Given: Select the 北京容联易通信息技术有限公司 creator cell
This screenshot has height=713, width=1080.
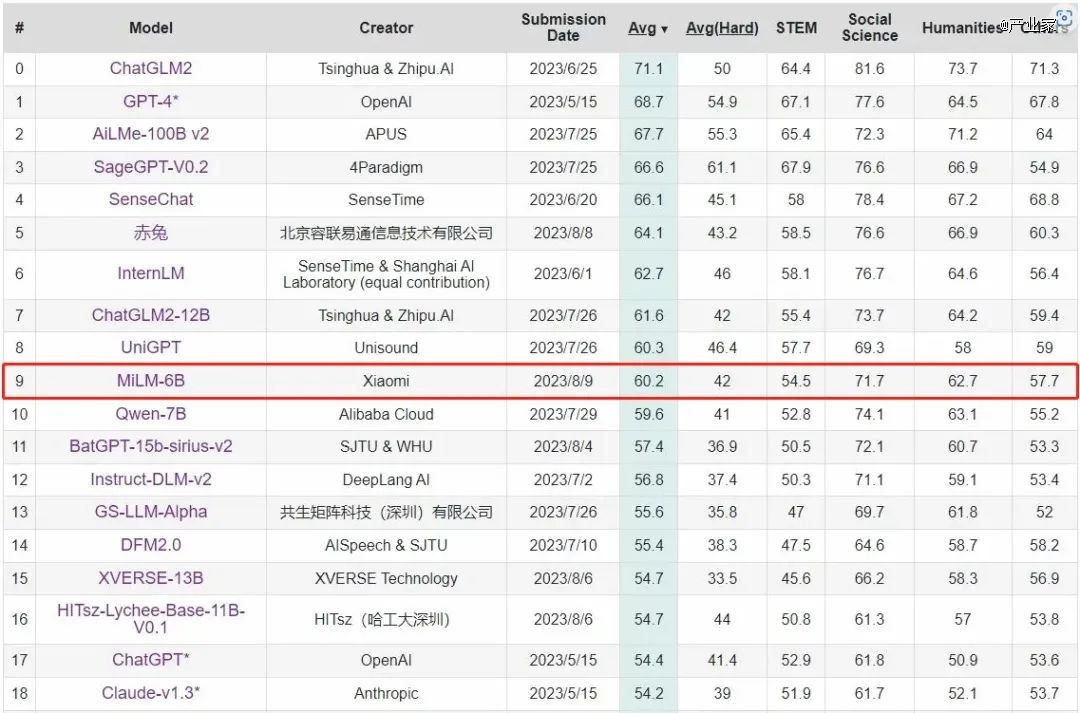Looking at the screenshot, I should point(386,233).
